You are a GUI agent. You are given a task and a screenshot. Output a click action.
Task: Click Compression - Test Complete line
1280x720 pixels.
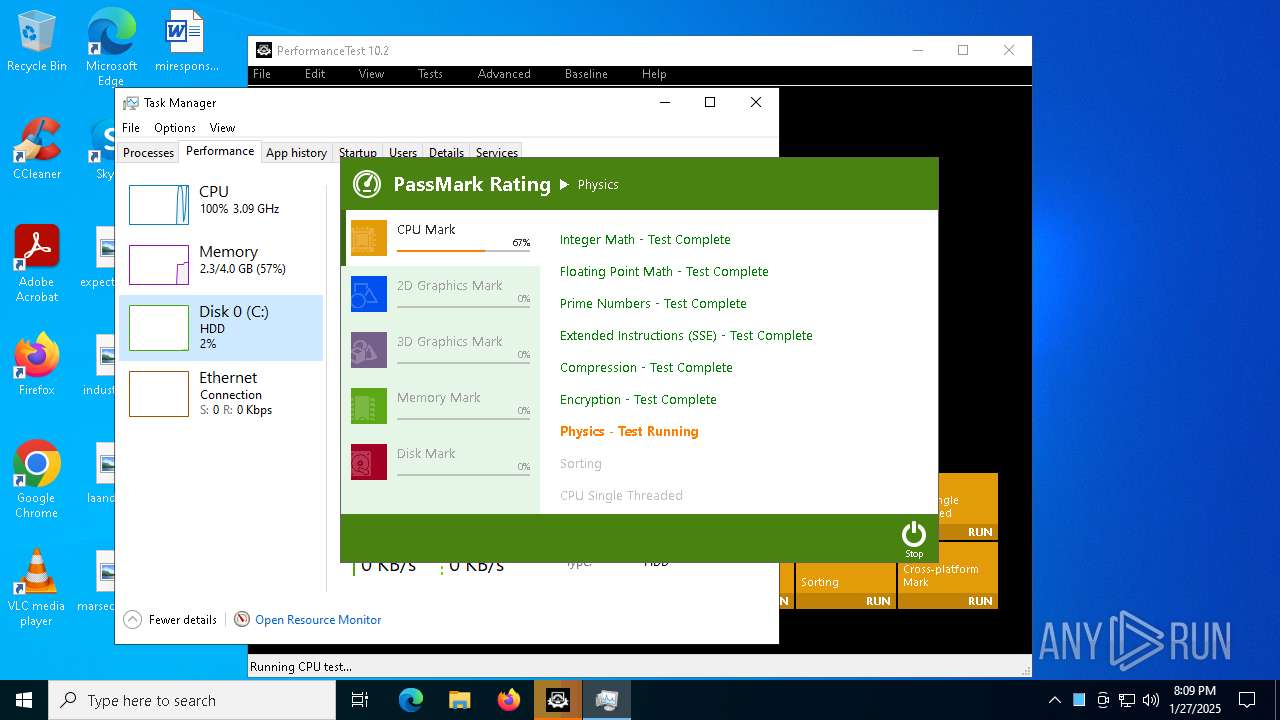tap(646, 368)
